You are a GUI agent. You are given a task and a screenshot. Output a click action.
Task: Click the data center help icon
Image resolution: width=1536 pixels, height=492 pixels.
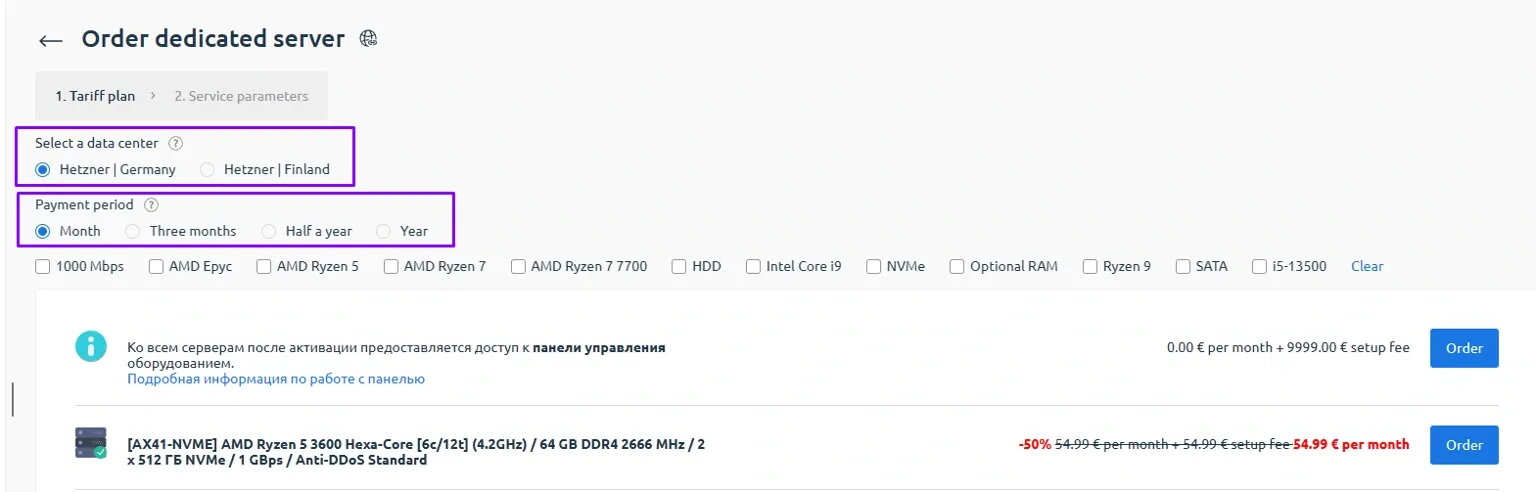(x=175, y=143)
